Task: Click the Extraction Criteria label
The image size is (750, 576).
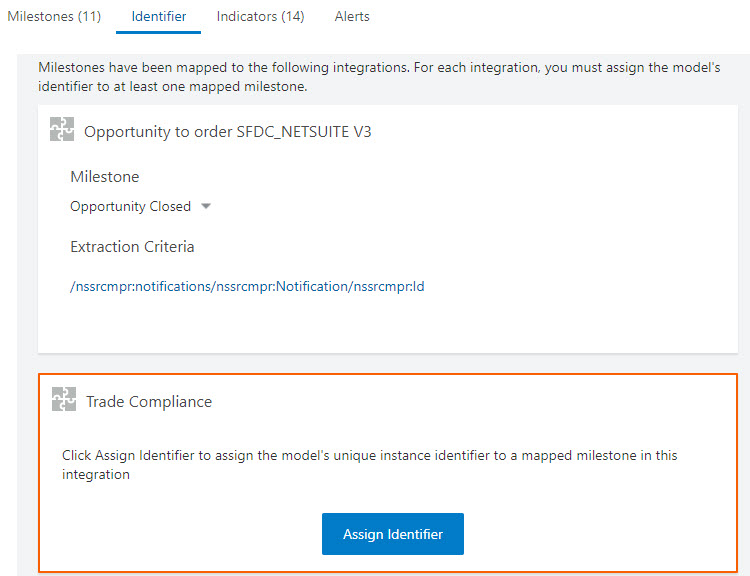Action: [x=132, y=247]
